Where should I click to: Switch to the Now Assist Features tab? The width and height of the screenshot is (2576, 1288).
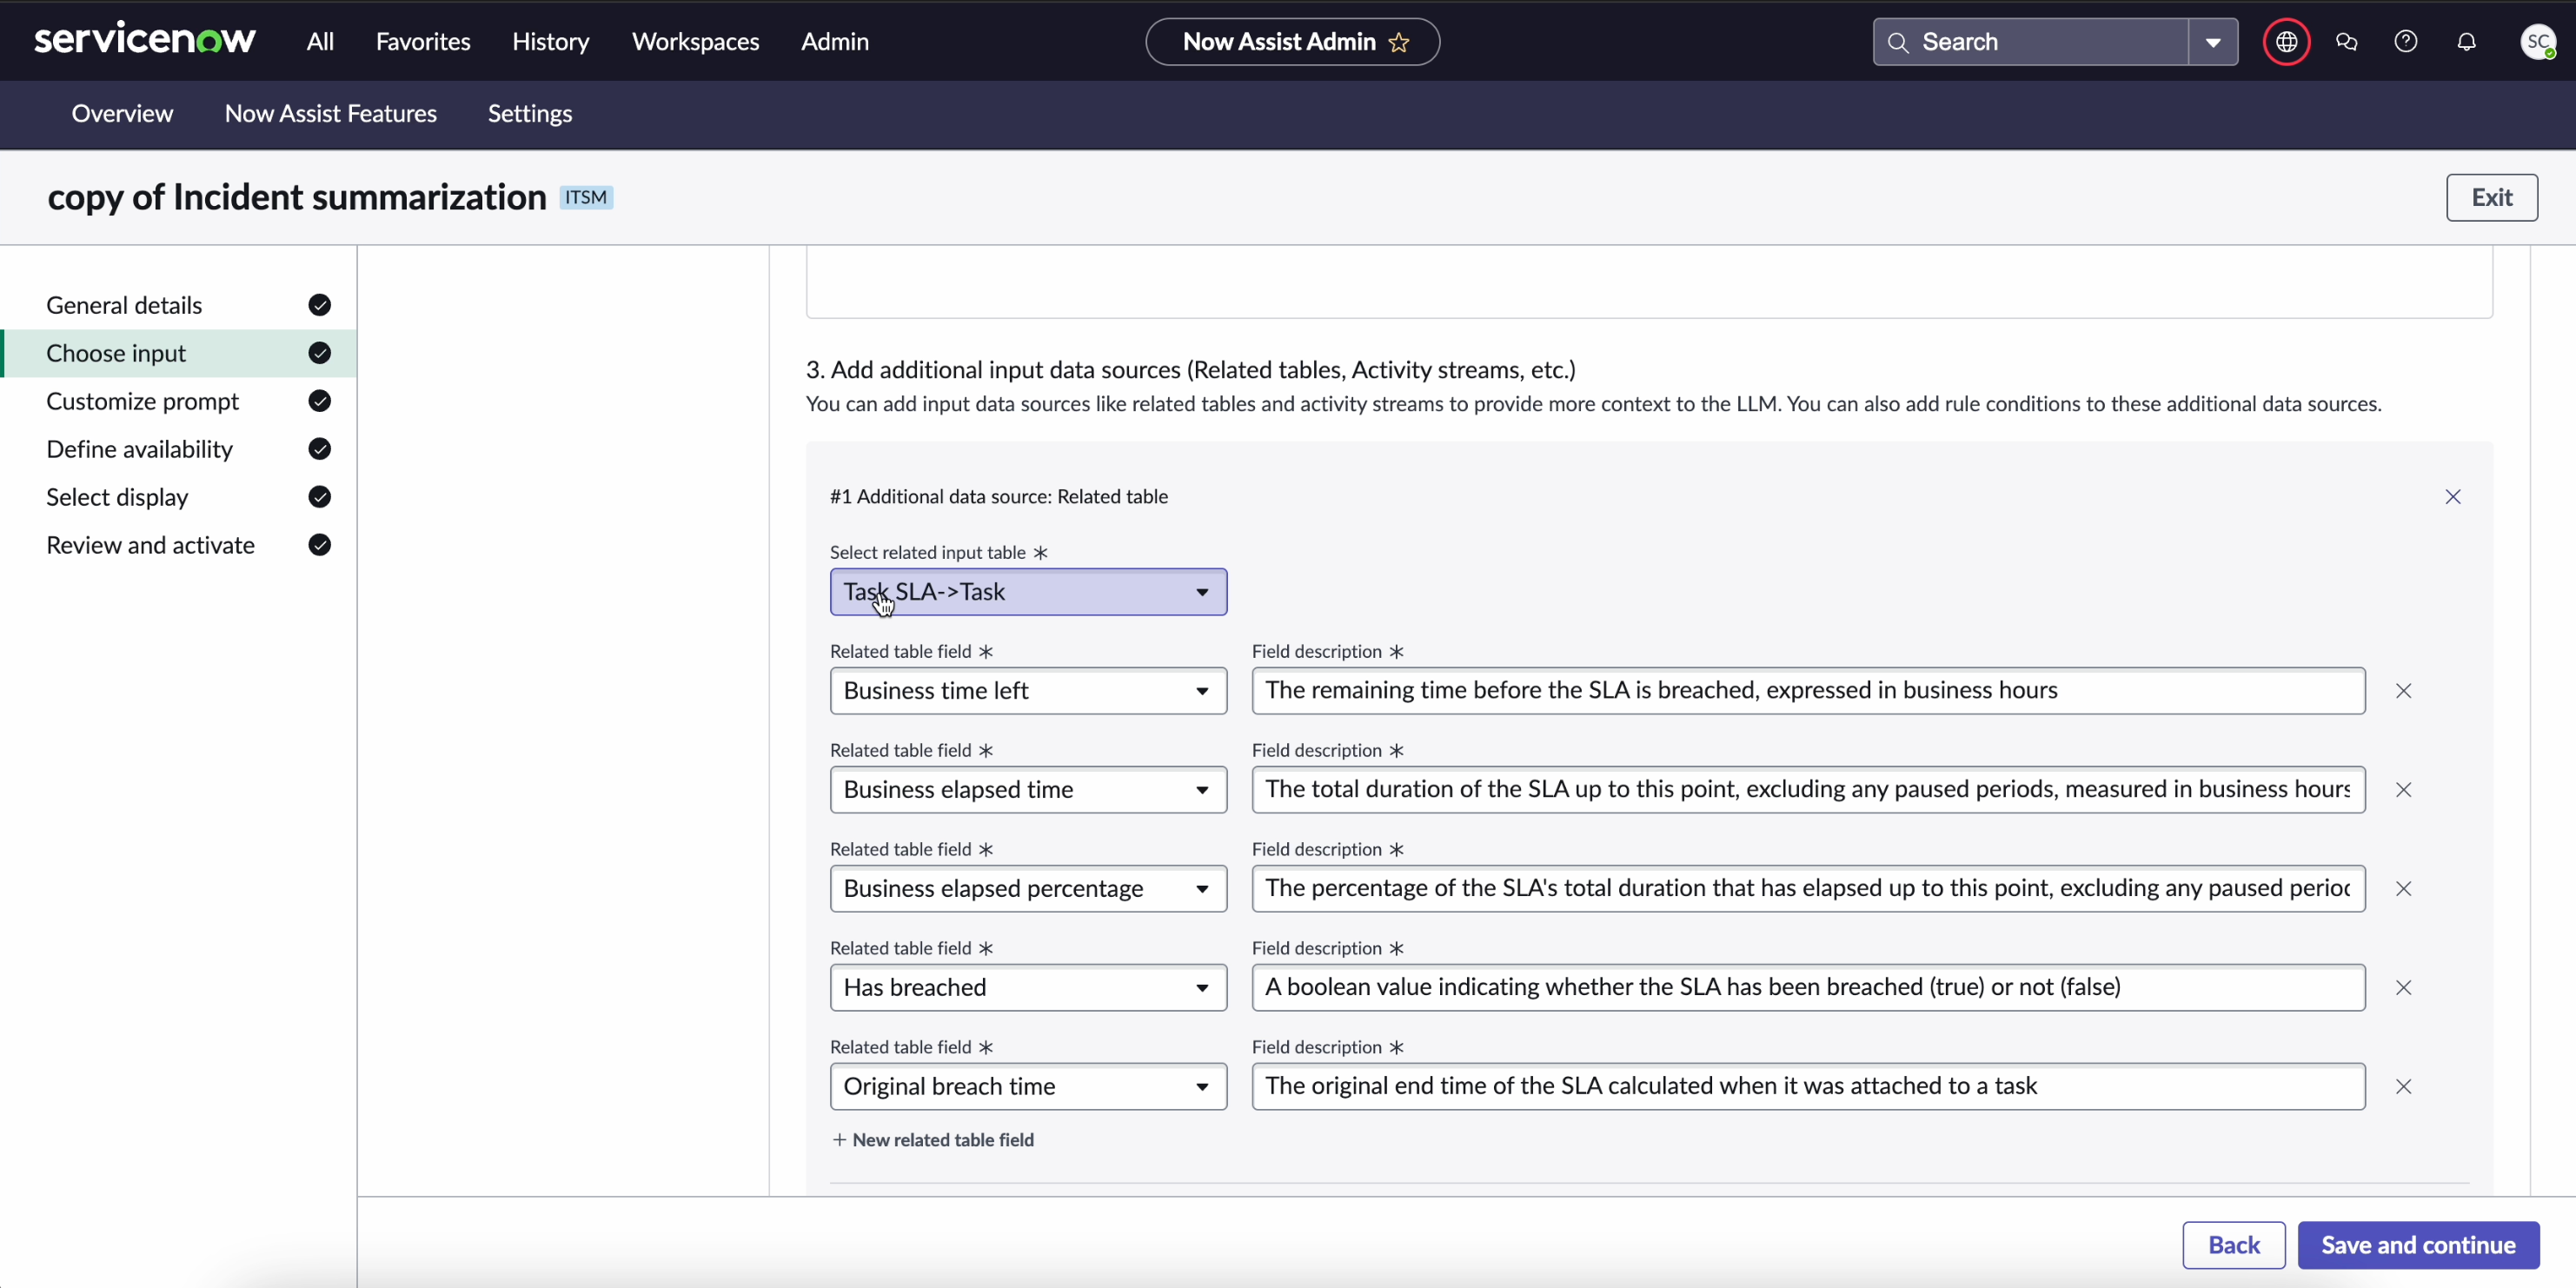[331, 114]
